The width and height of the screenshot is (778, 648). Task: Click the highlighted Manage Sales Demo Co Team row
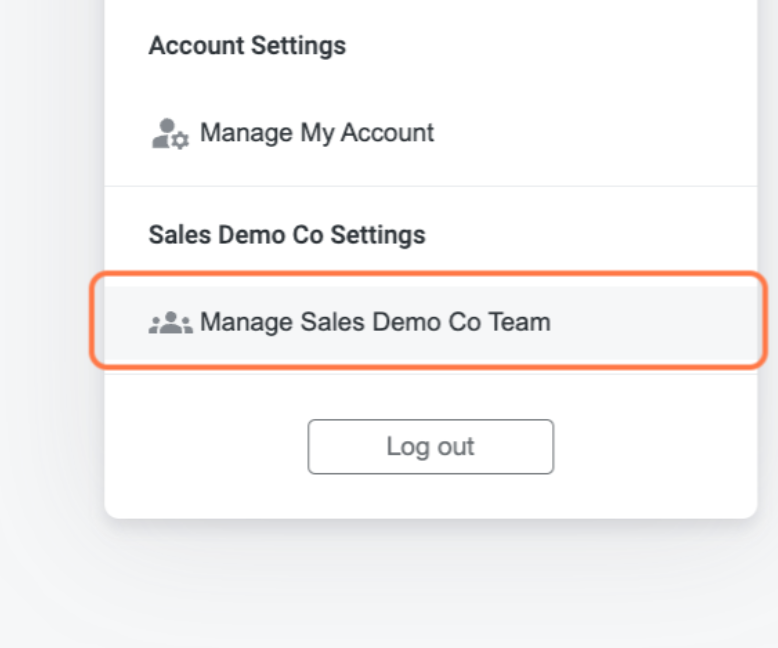coord(430,322)
